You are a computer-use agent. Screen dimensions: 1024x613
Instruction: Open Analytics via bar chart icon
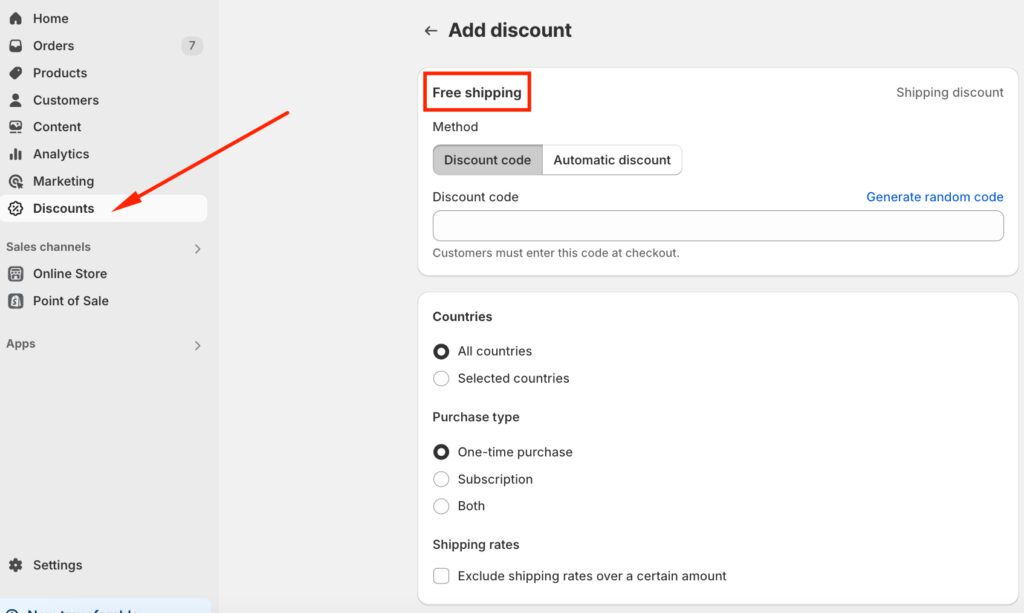click(x=15, y=154)
